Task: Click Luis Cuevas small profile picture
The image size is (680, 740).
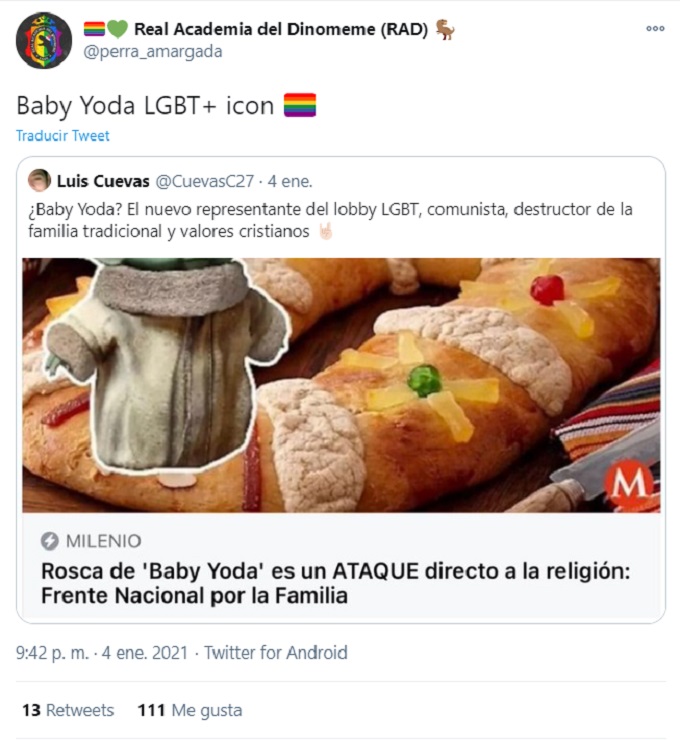Action: click(39, 181)
